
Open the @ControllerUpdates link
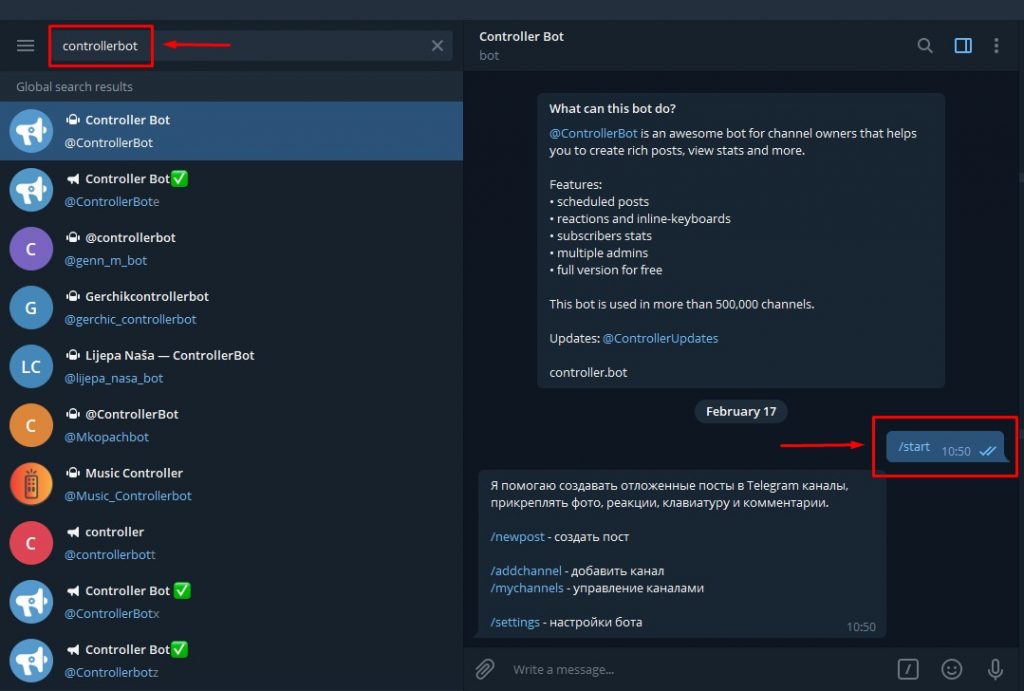[660, 338]
